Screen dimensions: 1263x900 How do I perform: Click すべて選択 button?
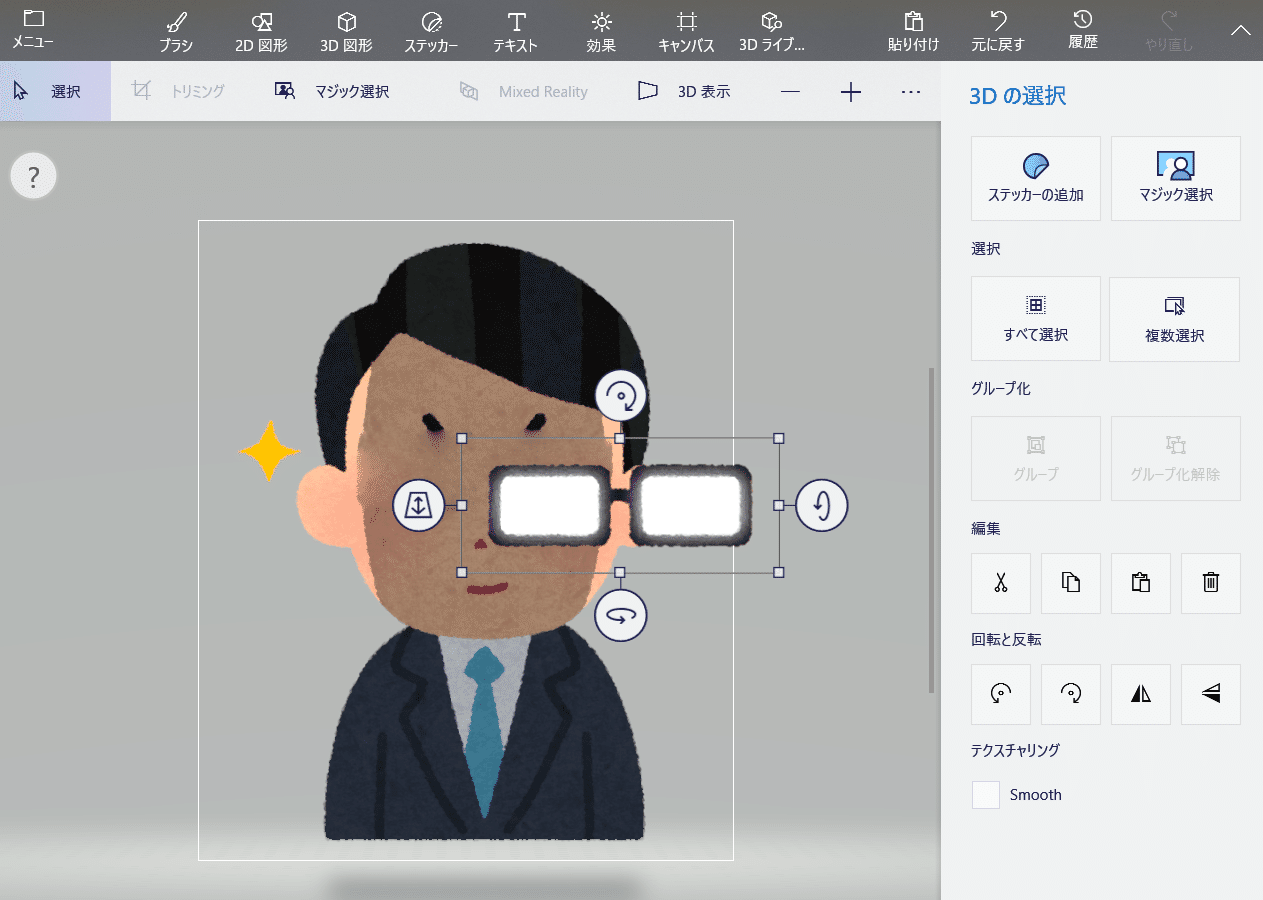(x=1035, y=319)
